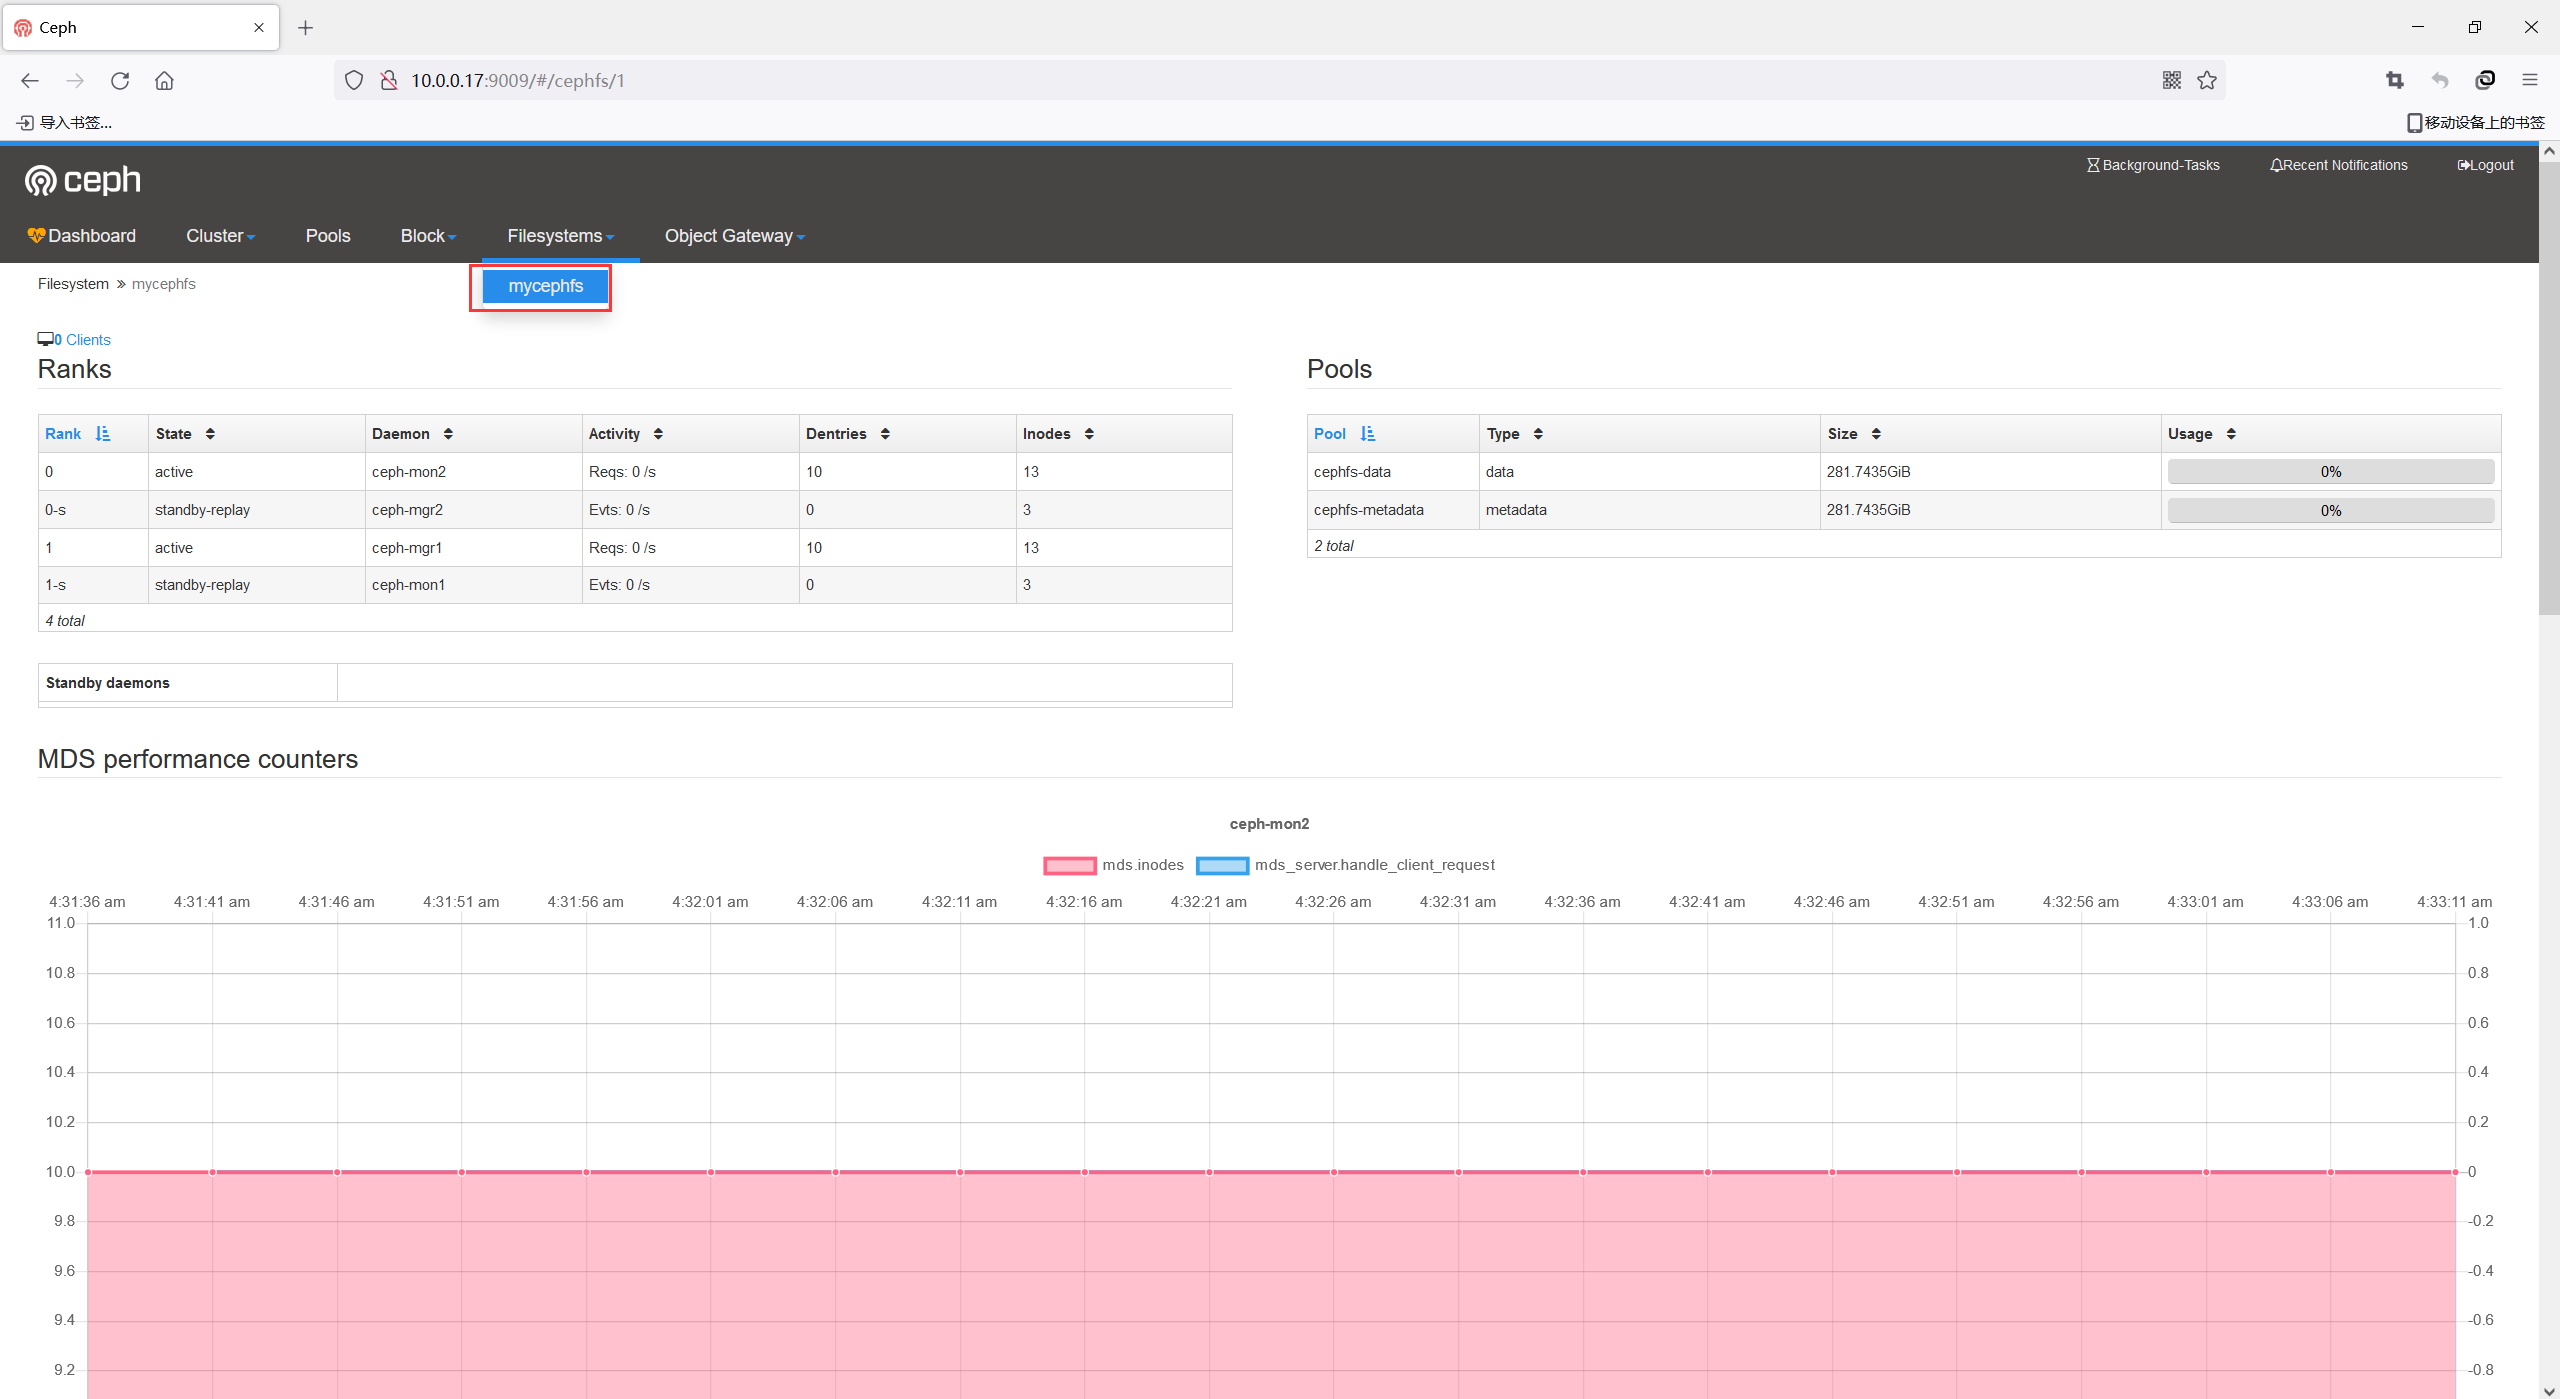Select mycephfs from the Filesystems menu
The height and width of the screenshot is (1399, 2560).
click(545, 286)
